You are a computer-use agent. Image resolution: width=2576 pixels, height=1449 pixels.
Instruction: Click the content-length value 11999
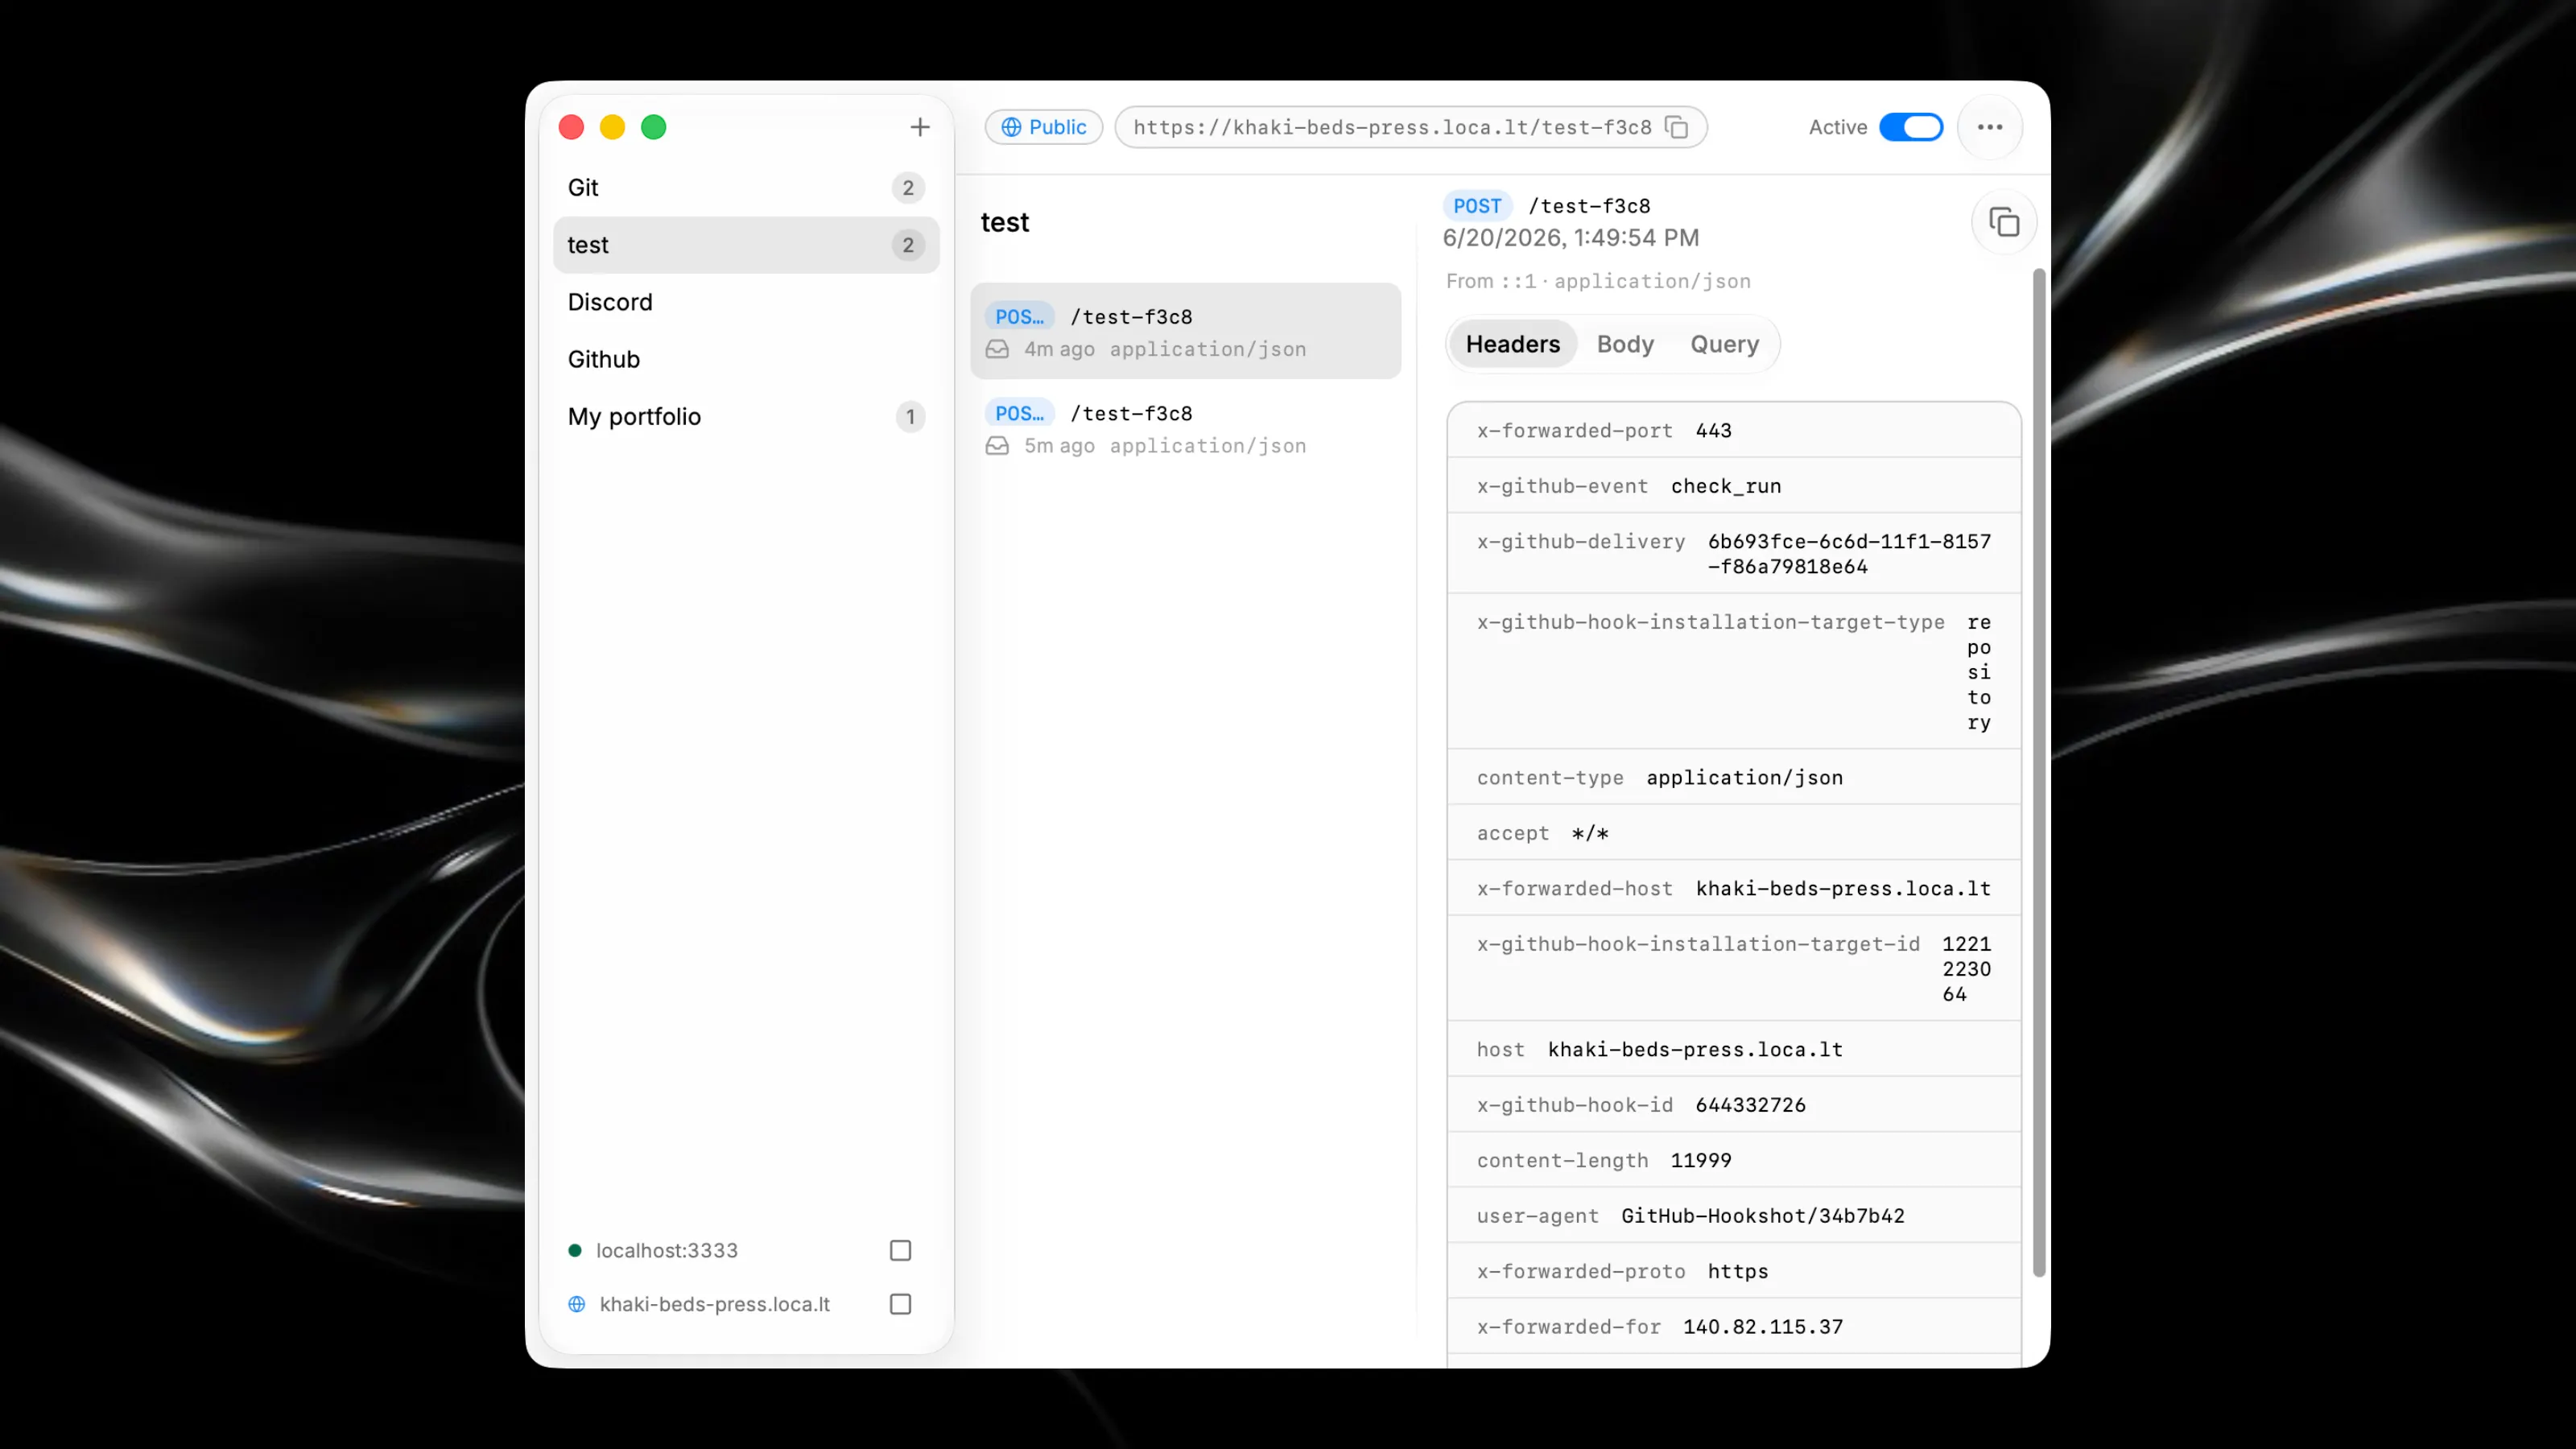tap(1700, 1160)
